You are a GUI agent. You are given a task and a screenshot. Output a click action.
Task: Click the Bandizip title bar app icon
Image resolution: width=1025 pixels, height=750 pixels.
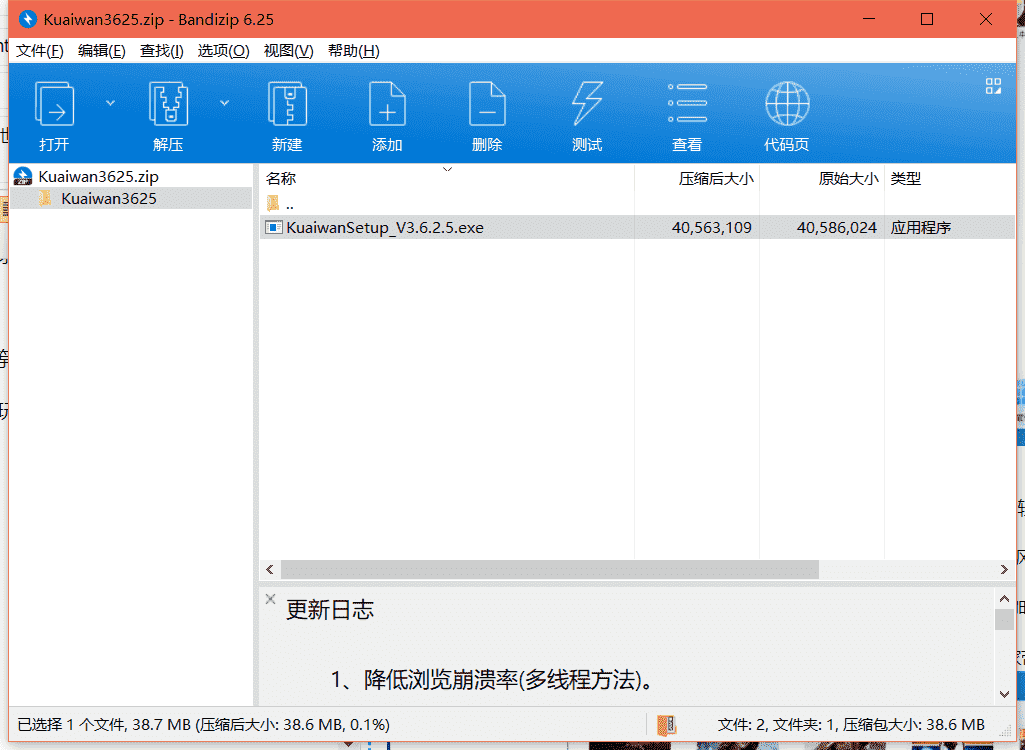pos(27,19)
